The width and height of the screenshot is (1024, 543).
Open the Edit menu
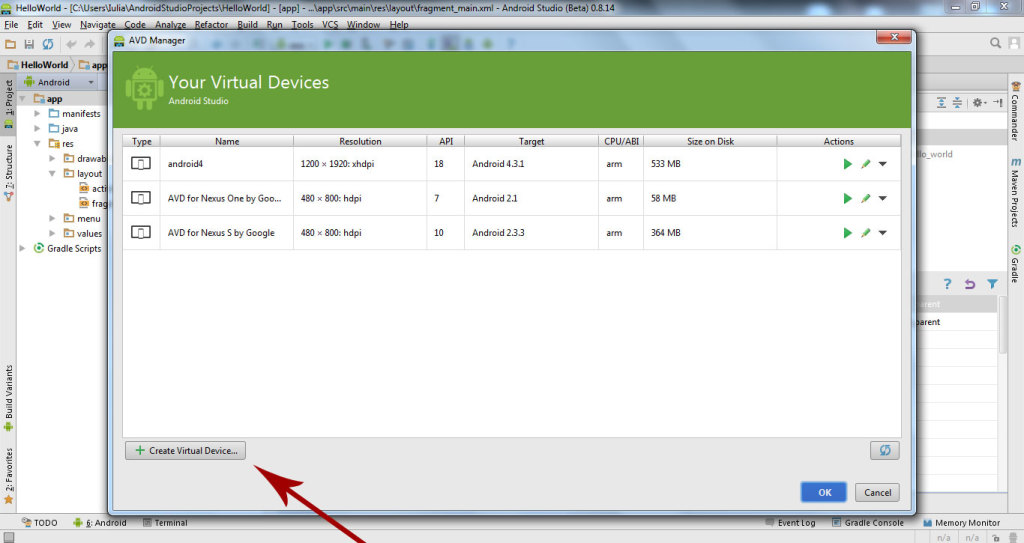point(35,24)
